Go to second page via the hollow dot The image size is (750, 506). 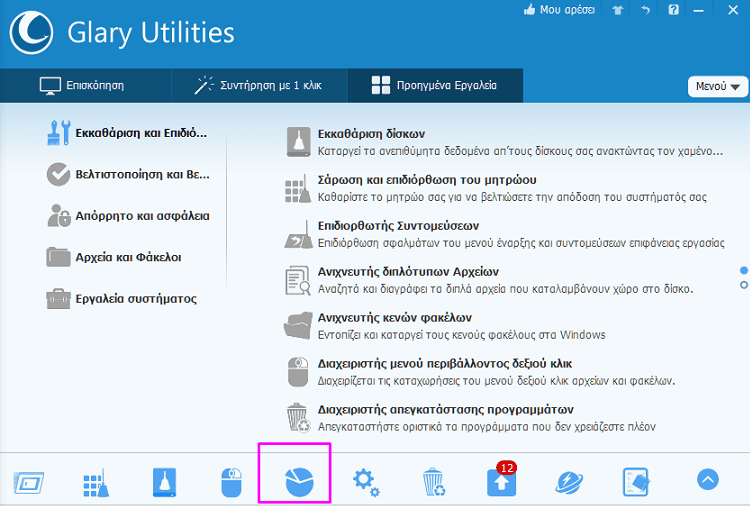(x=744, y=285)
